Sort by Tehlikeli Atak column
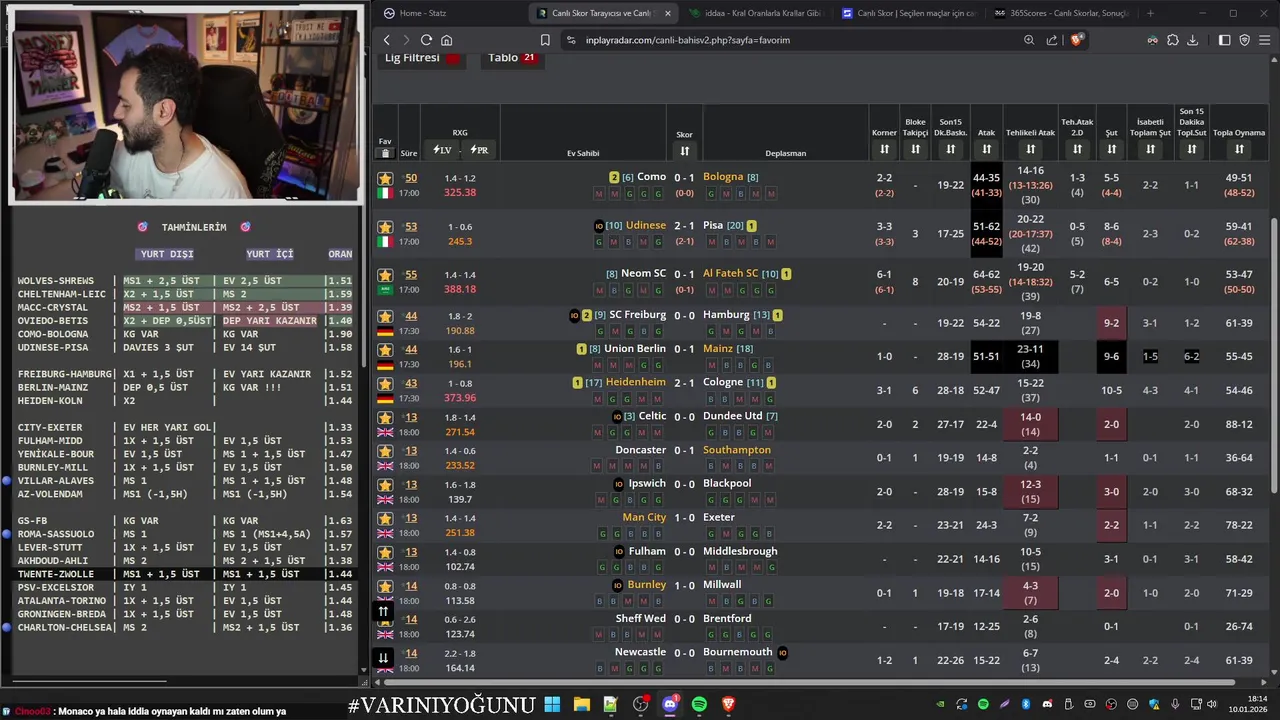Screen dimensions: 1280x720 1030,149
